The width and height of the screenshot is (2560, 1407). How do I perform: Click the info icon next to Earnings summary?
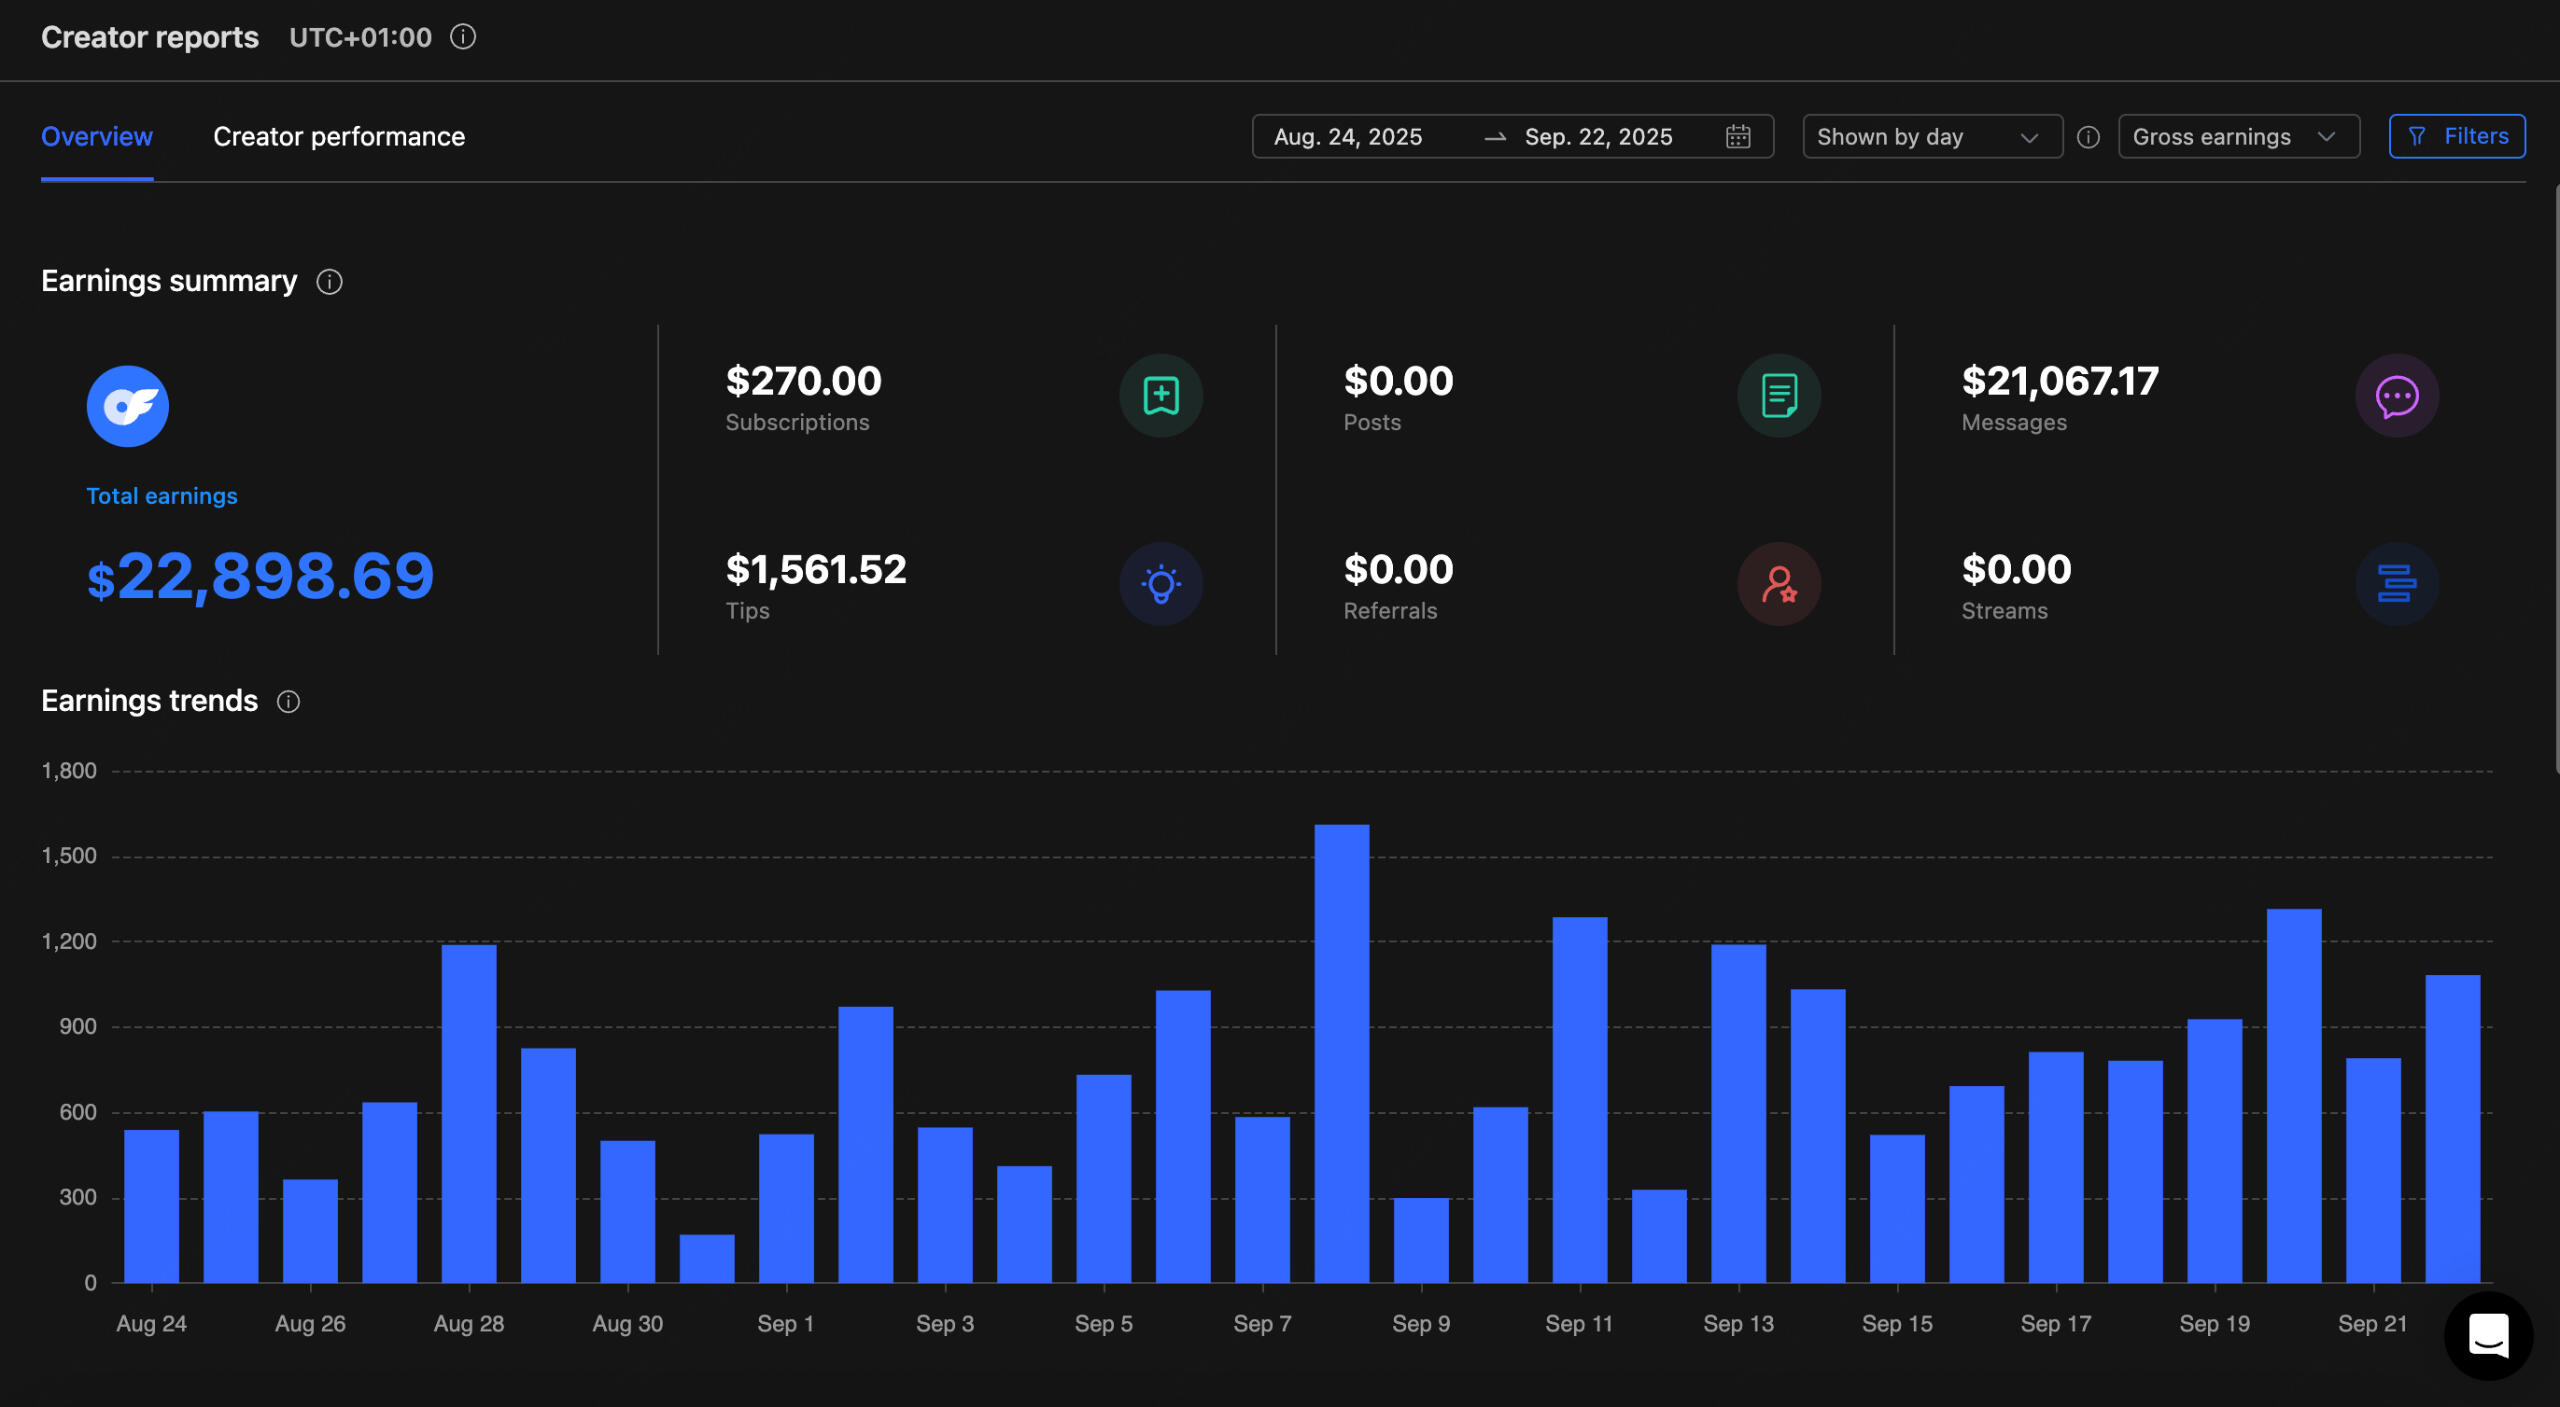tap(329, 282)
